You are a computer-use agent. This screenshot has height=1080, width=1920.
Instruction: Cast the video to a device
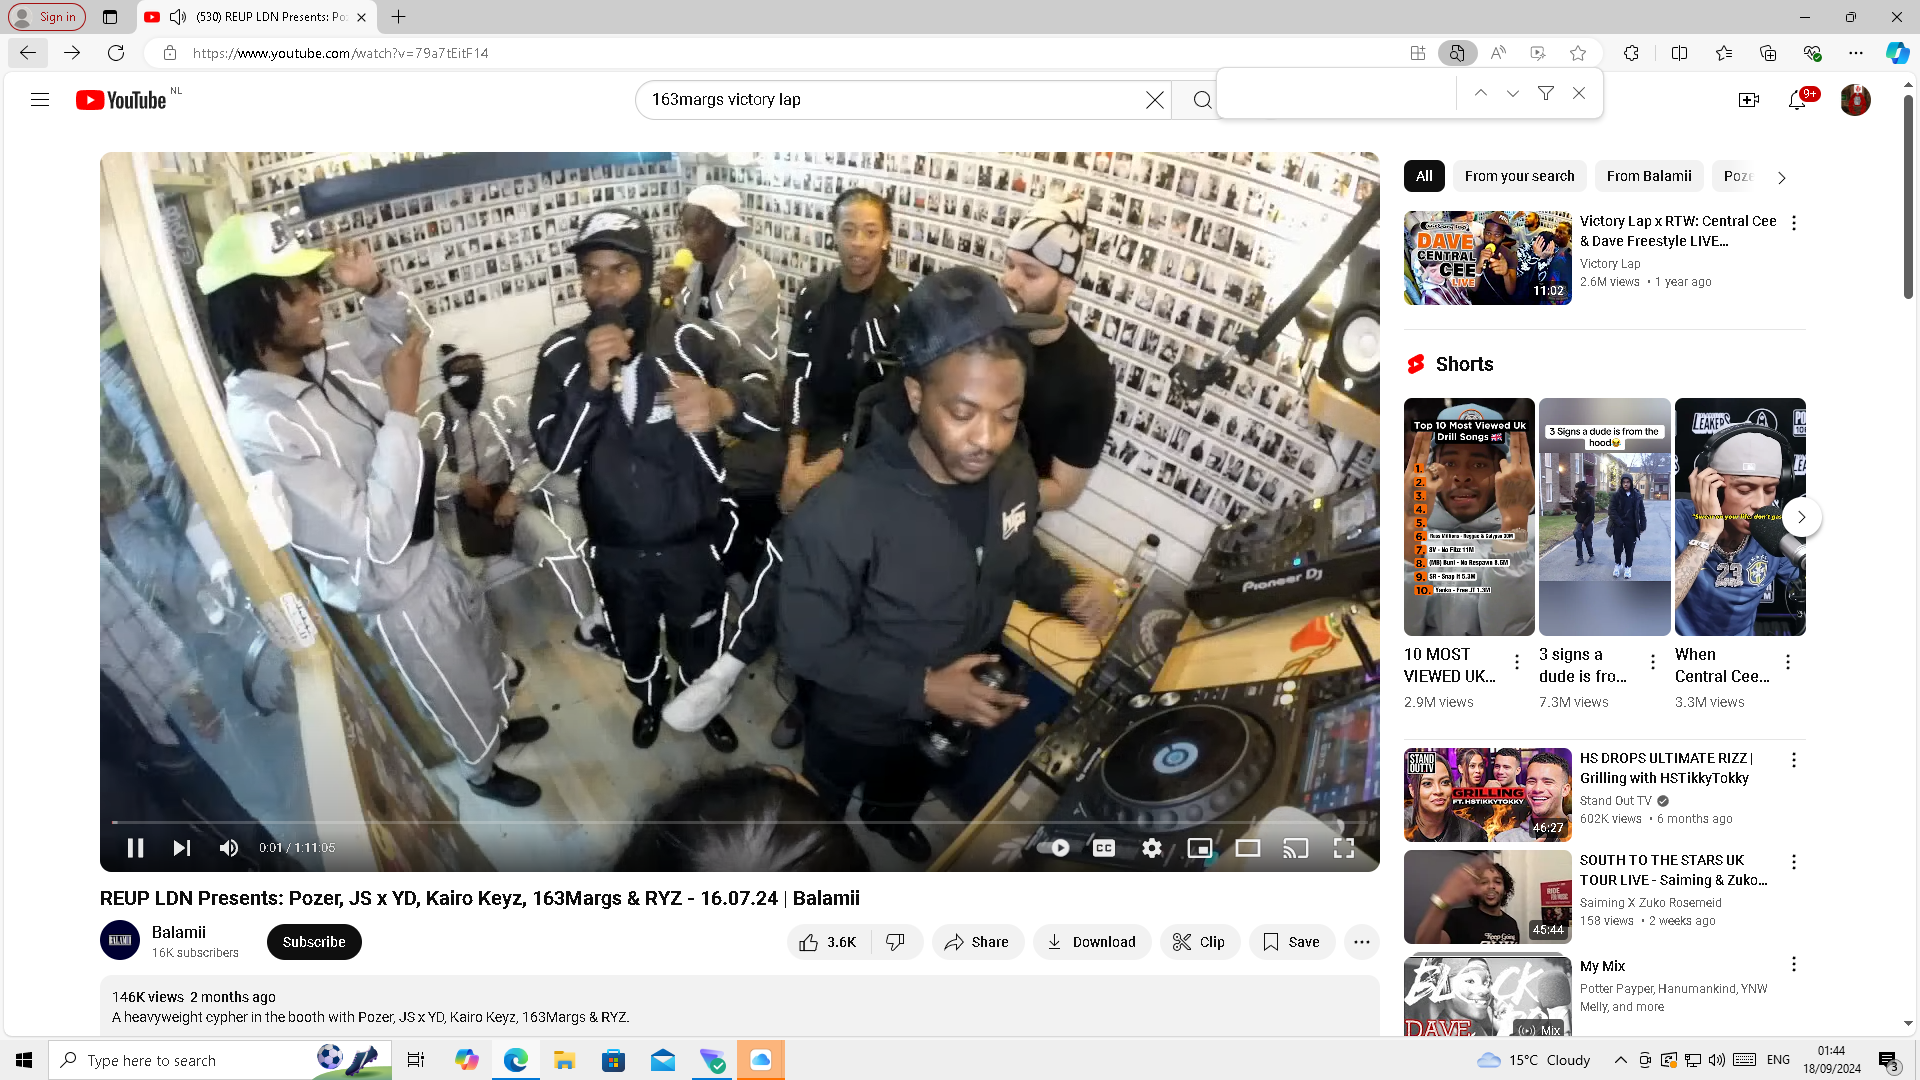point(1295,848)
